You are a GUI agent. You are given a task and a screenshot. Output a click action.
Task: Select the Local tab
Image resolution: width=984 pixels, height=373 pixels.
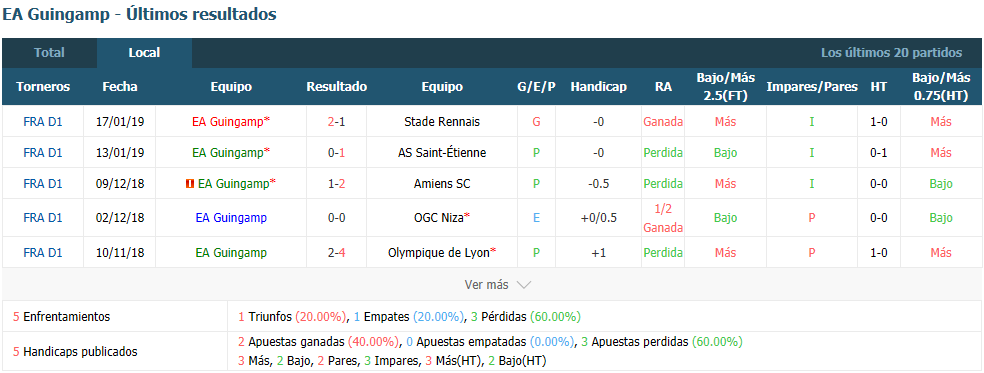(x=144, y=53)
